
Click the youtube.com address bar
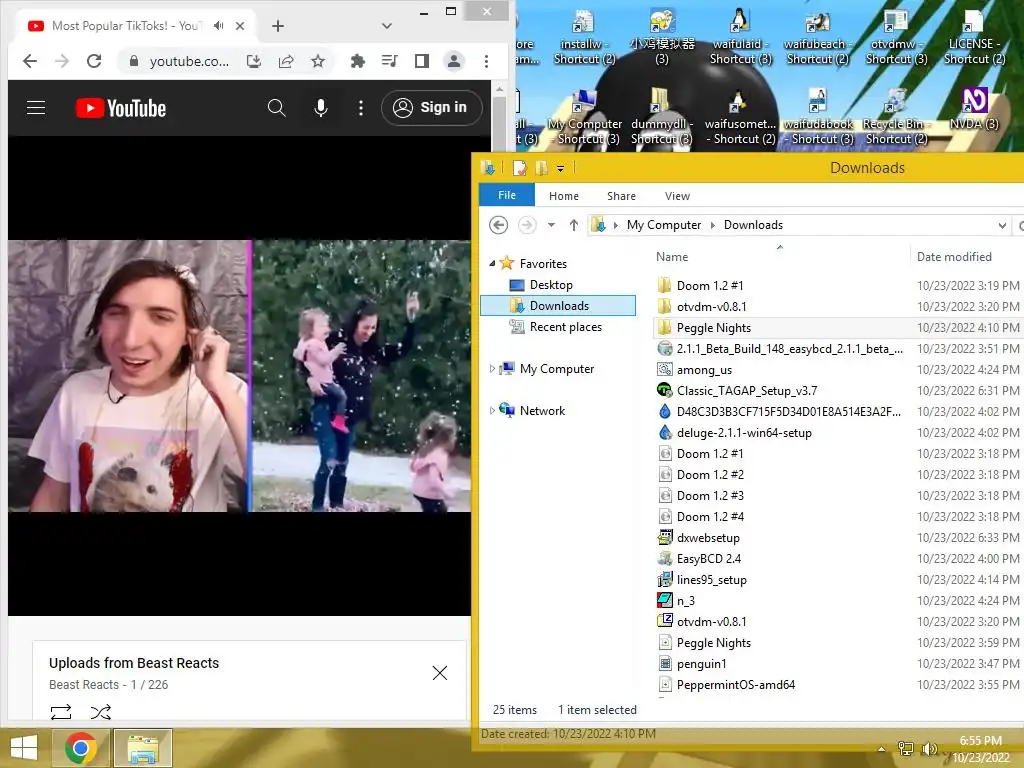click(x=189, y=61)
